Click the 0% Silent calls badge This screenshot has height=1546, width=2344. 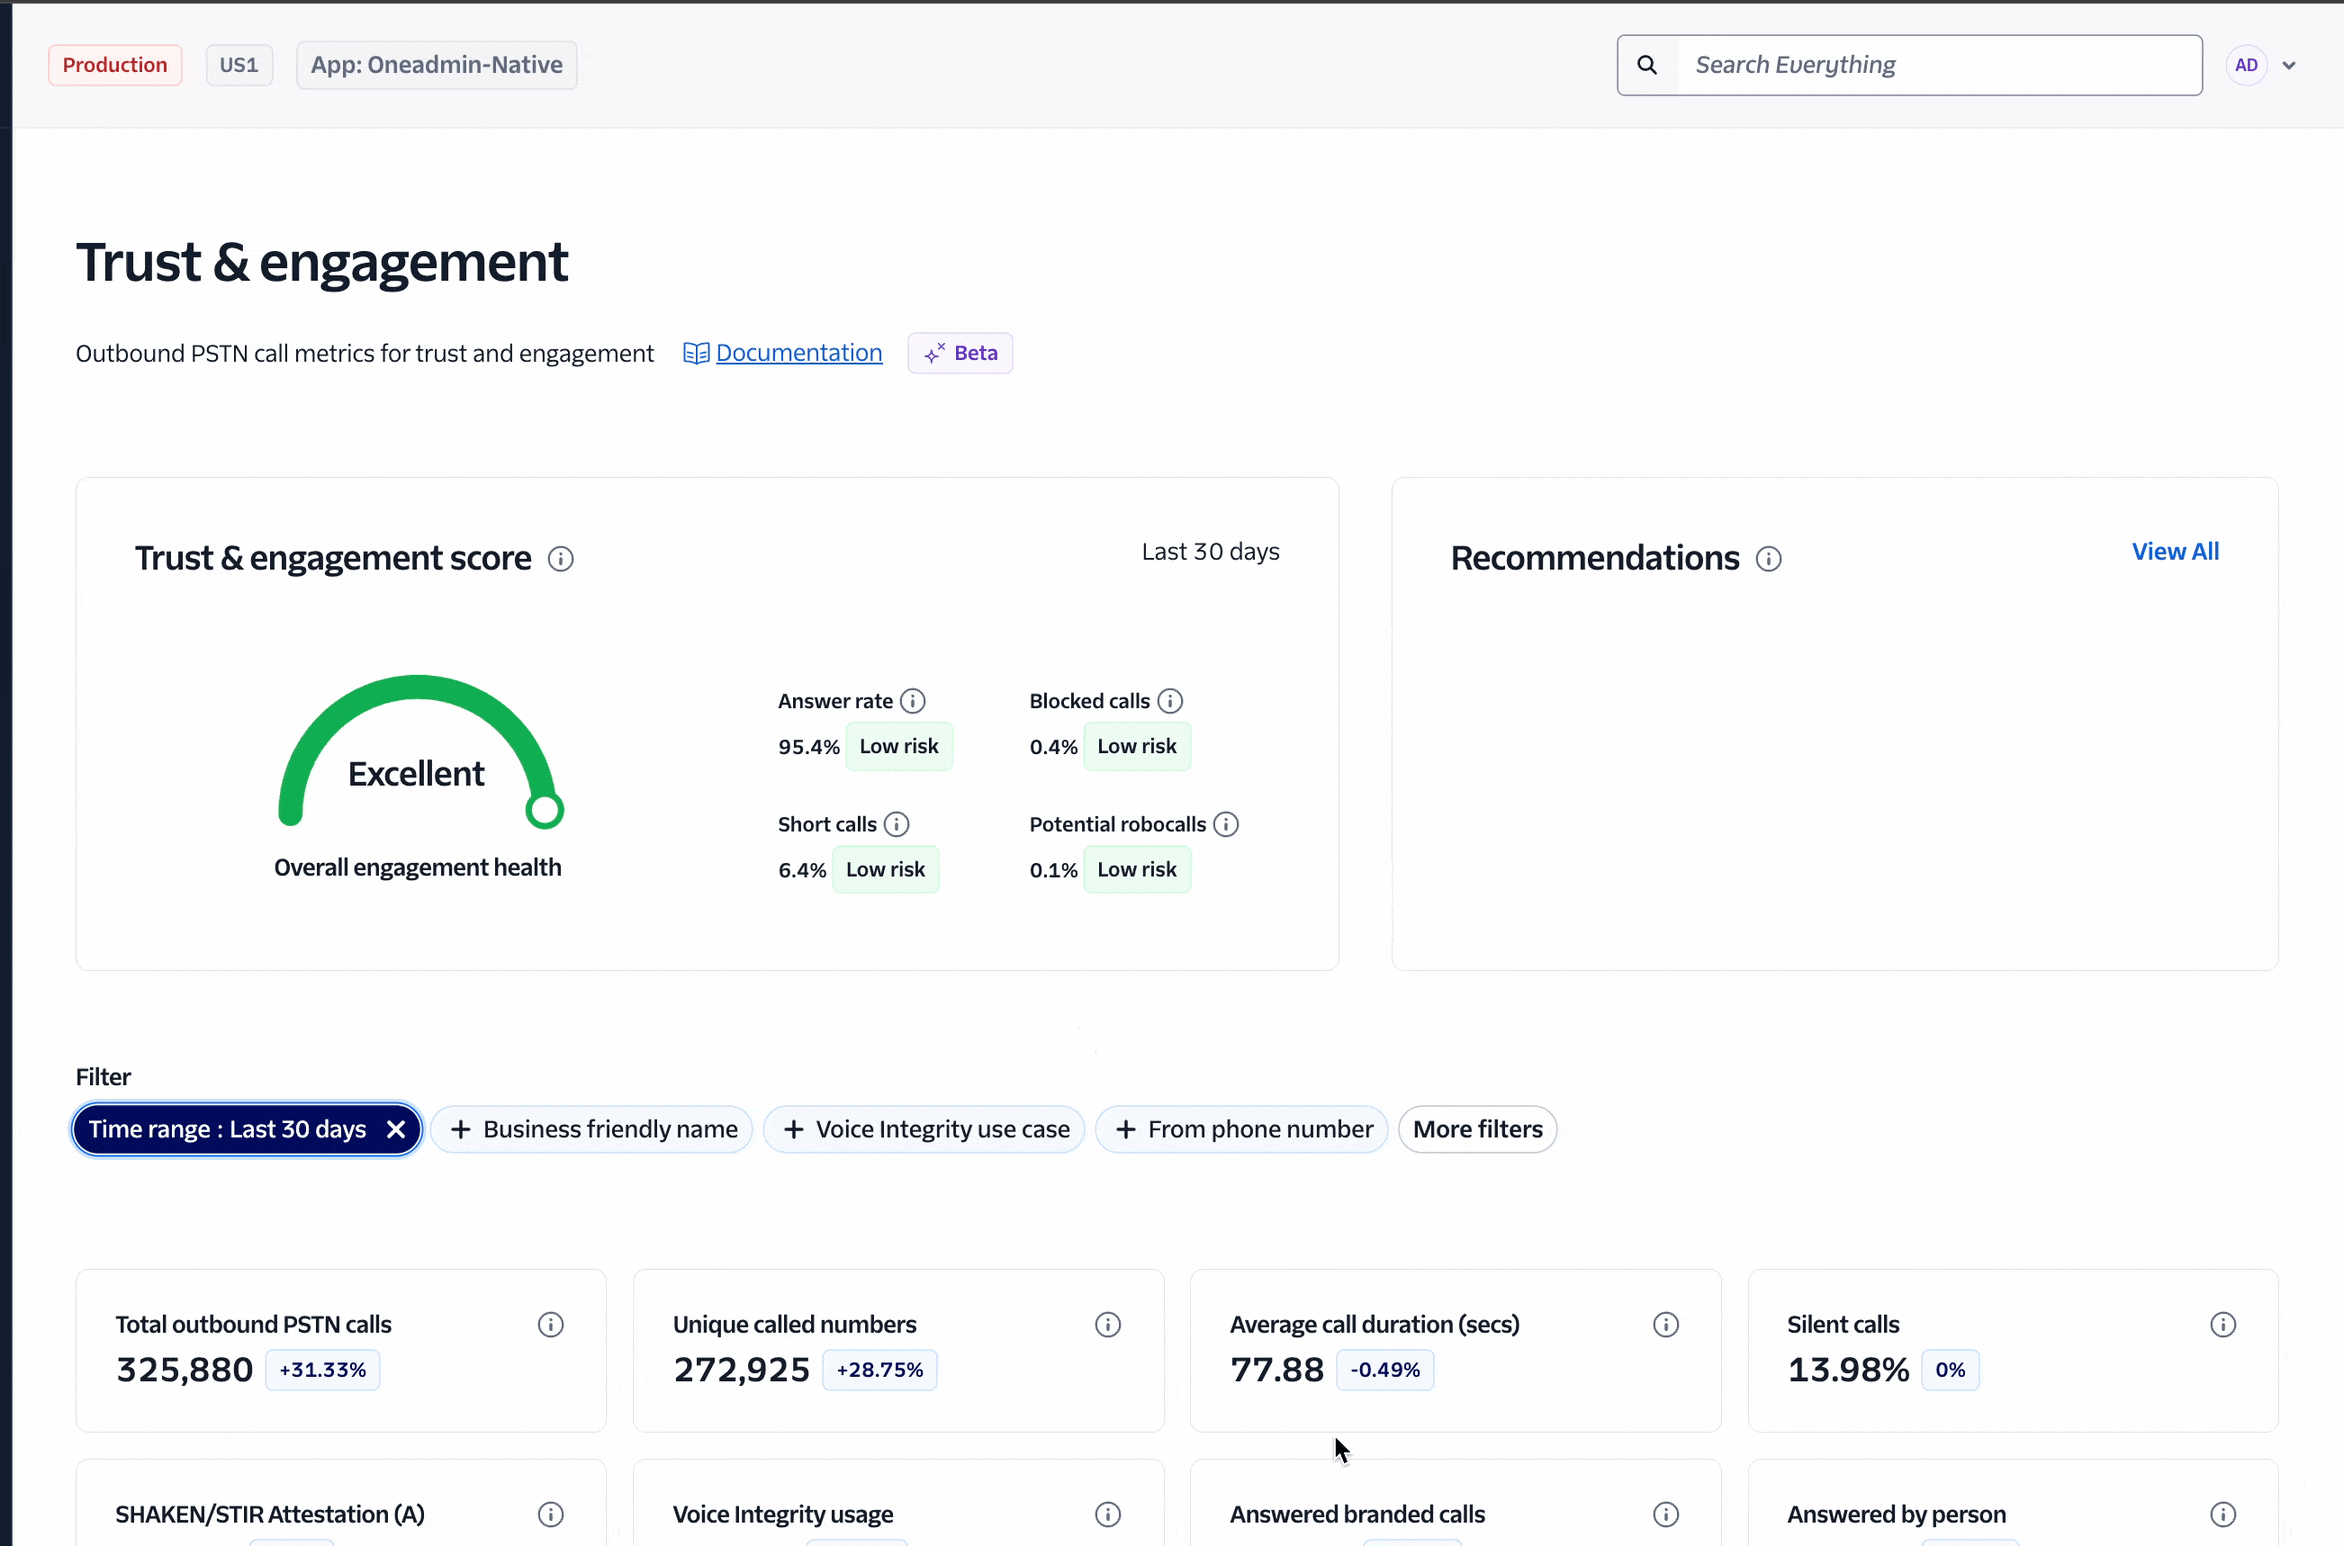tap(1950, 1370)
